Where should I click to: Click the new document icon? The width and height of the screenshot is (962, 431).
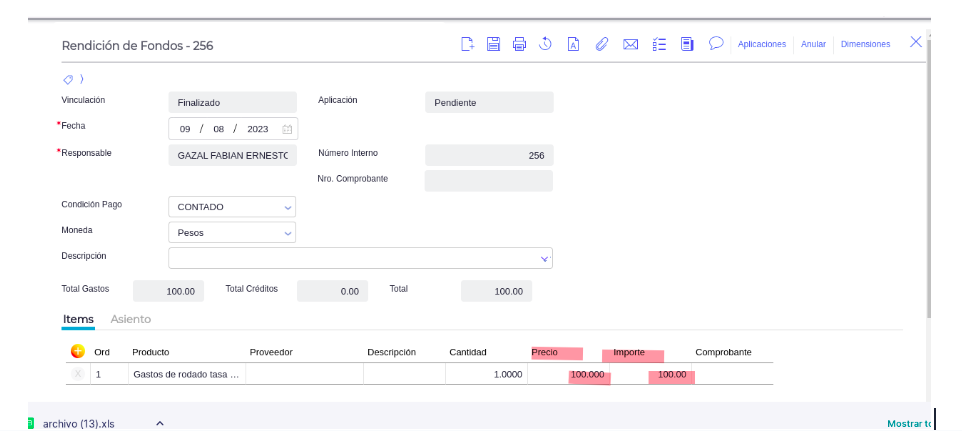(467, 44)
